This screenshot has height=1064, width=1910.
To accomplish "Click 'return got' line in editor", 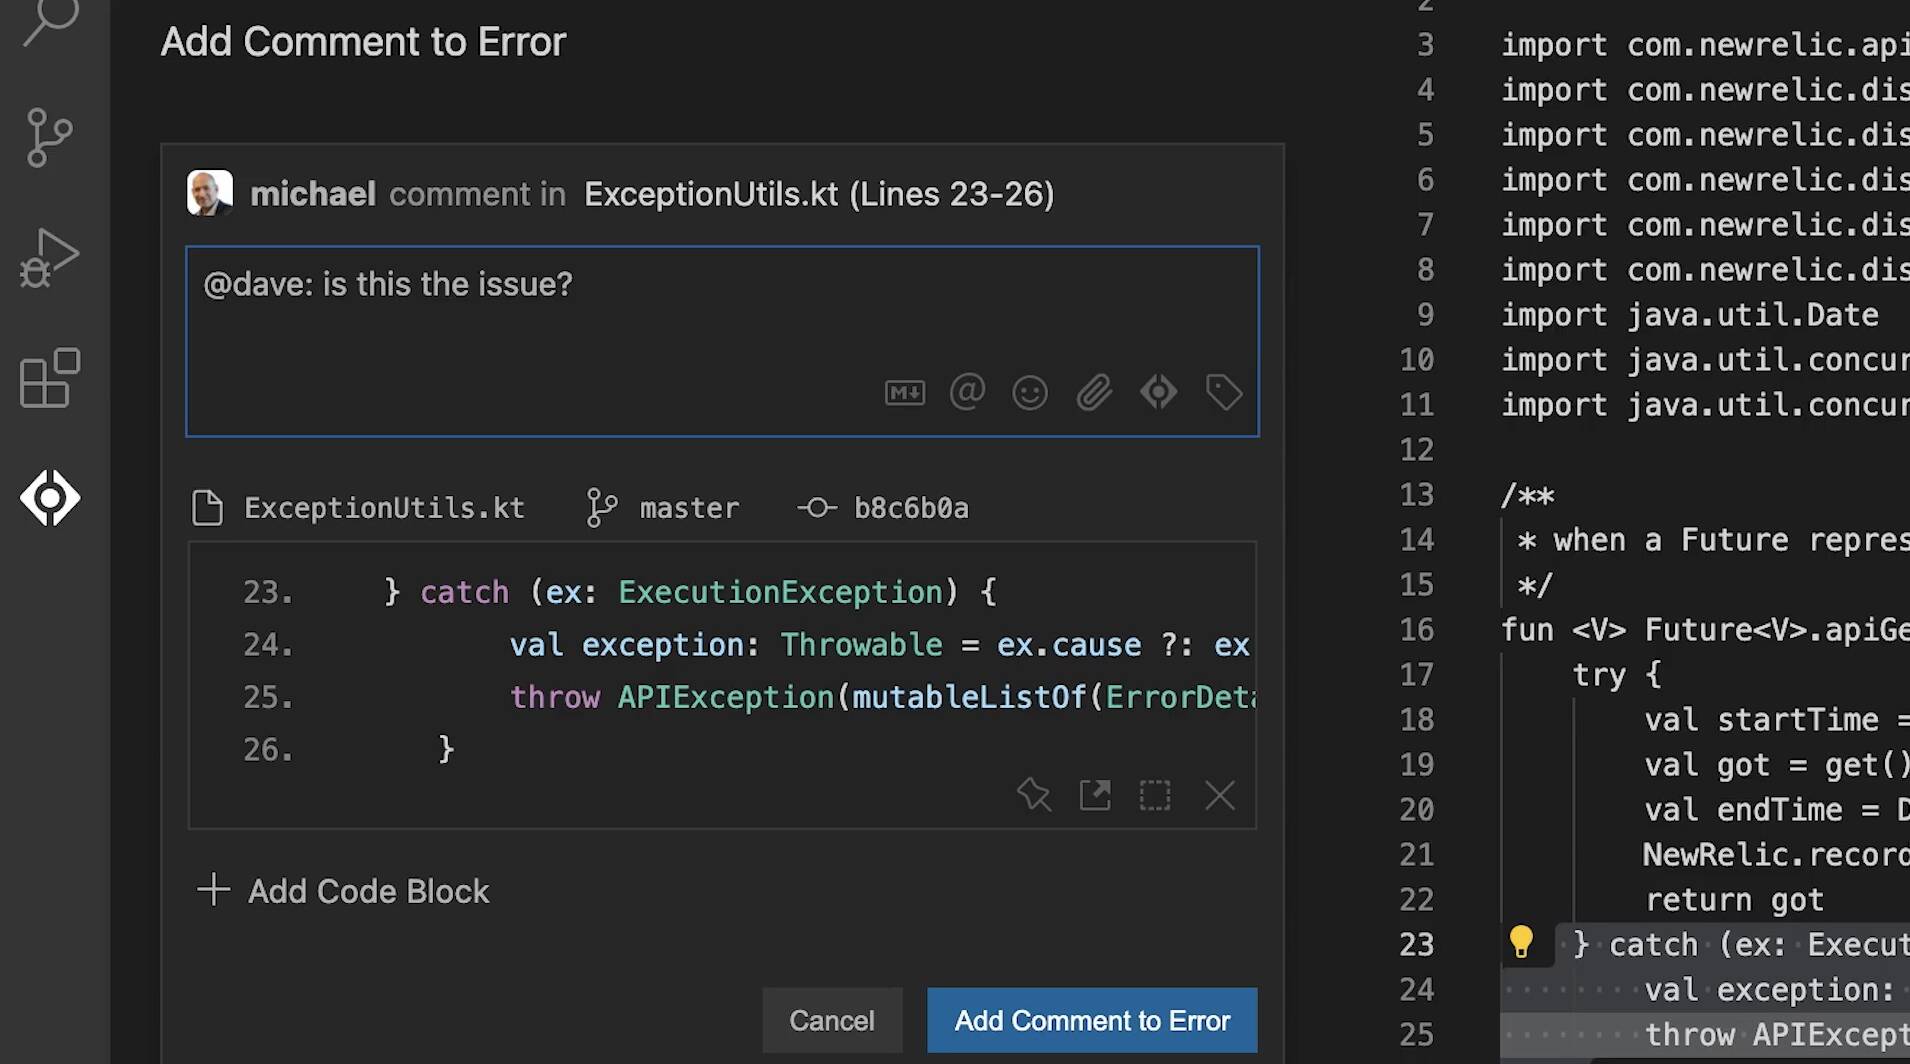I will pos(1734,900).
